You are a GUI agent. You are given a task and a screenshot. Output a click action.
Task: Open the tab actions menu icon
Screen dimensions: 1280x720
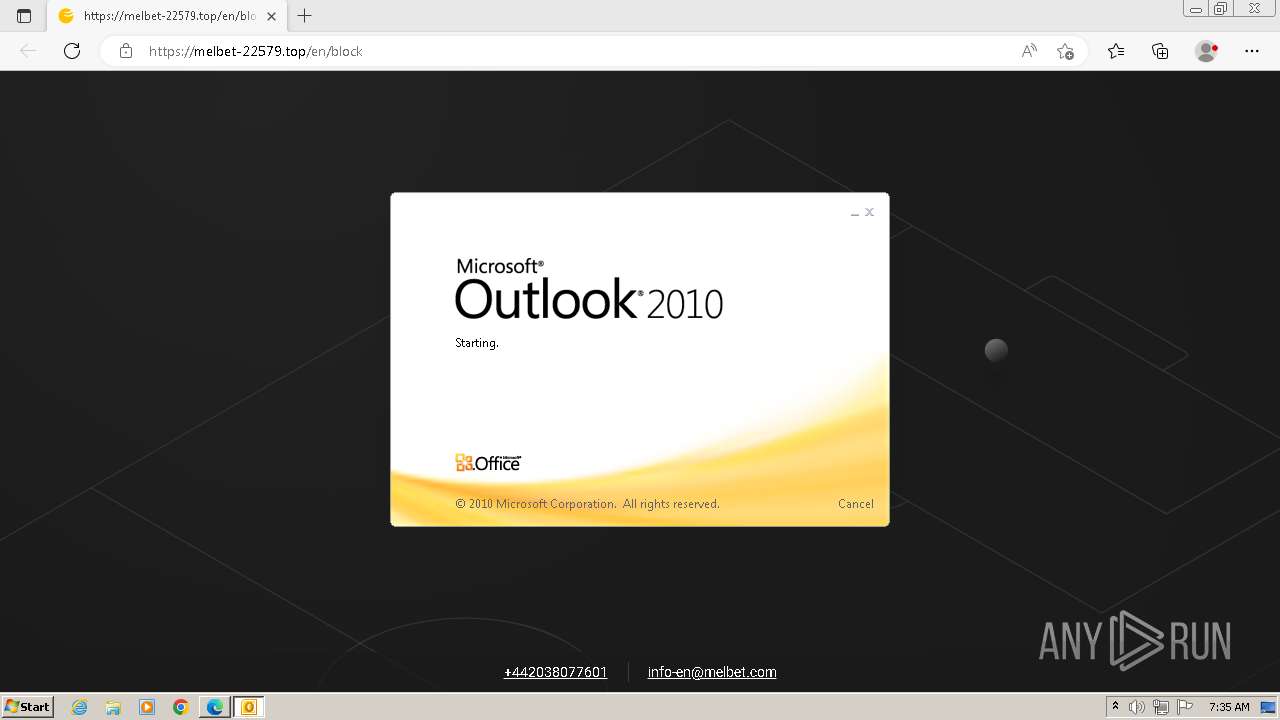pyautogui.click(x=24, y=16)
